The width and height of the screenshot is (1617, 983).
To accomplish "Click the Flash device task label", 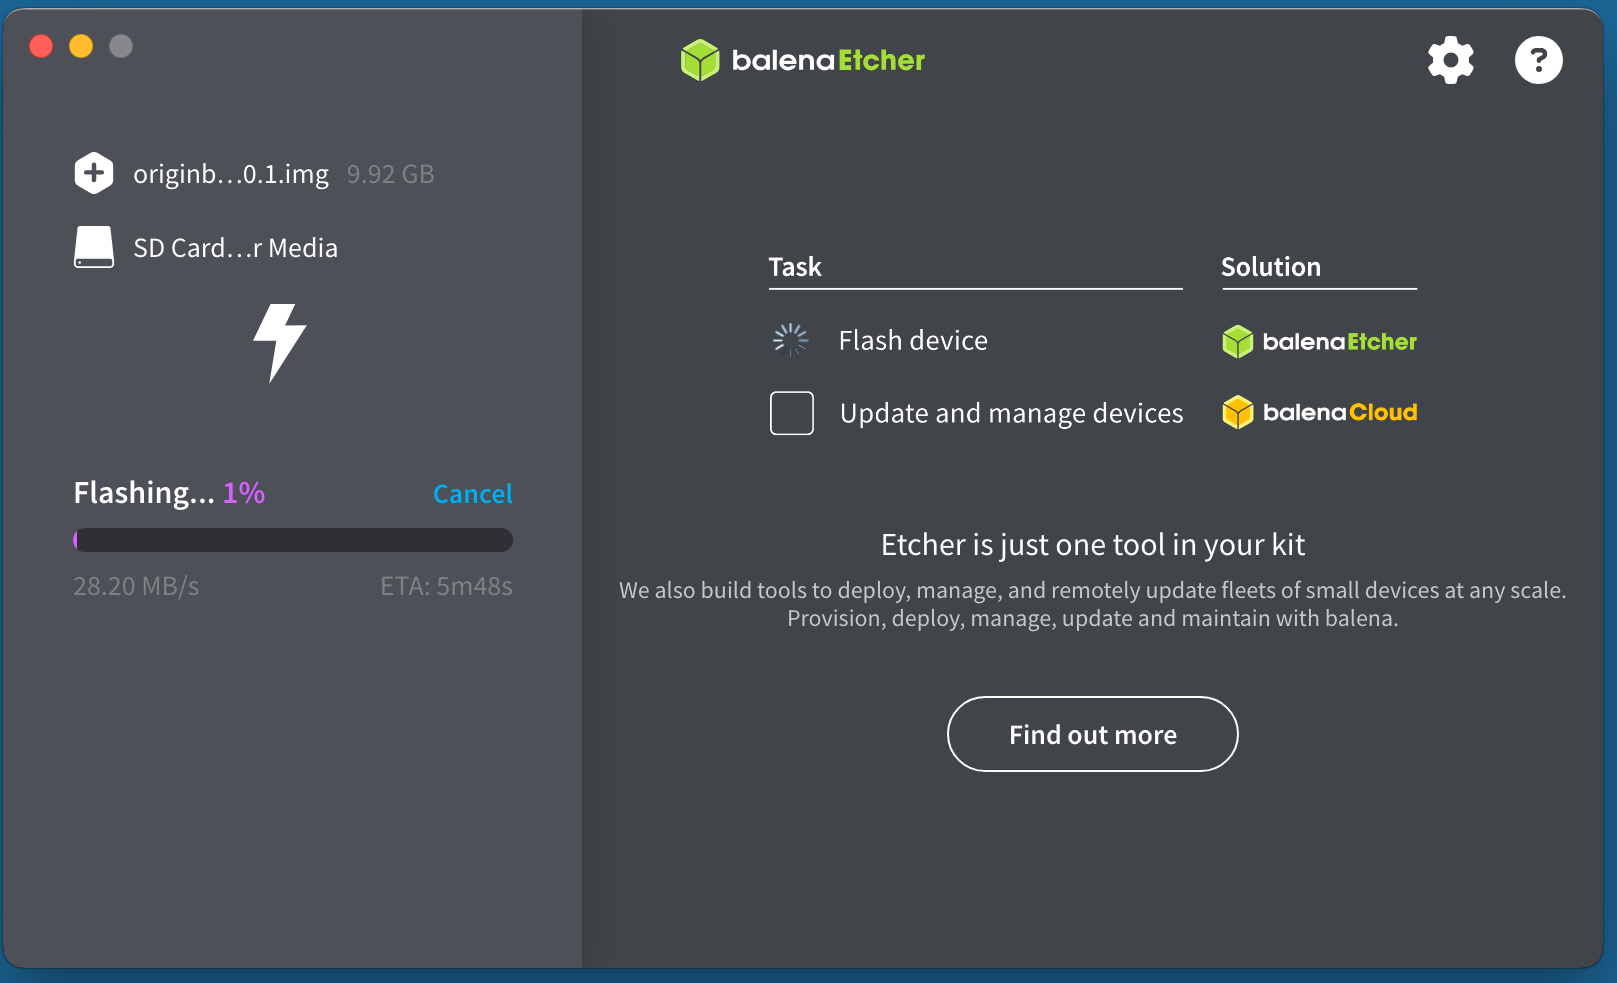I will (x=913, y=341).
